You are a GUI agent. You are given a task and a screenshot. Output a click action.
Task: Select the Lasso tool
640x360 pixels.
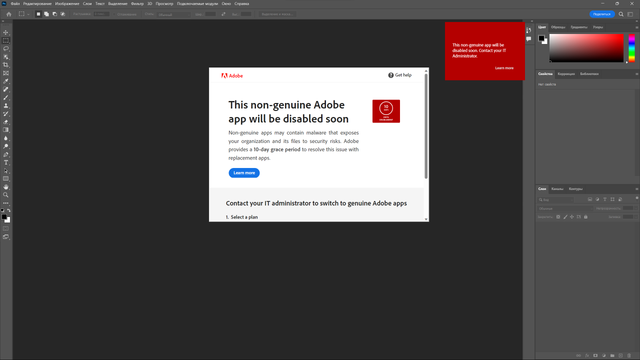(x=6, y=49)
